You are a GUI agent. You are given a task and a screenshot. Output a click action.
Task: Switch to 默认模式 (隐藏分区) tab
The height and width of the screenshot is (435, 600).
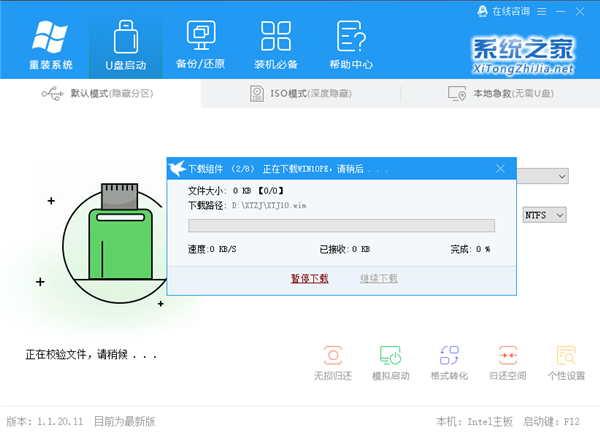[x=100, y=93]
